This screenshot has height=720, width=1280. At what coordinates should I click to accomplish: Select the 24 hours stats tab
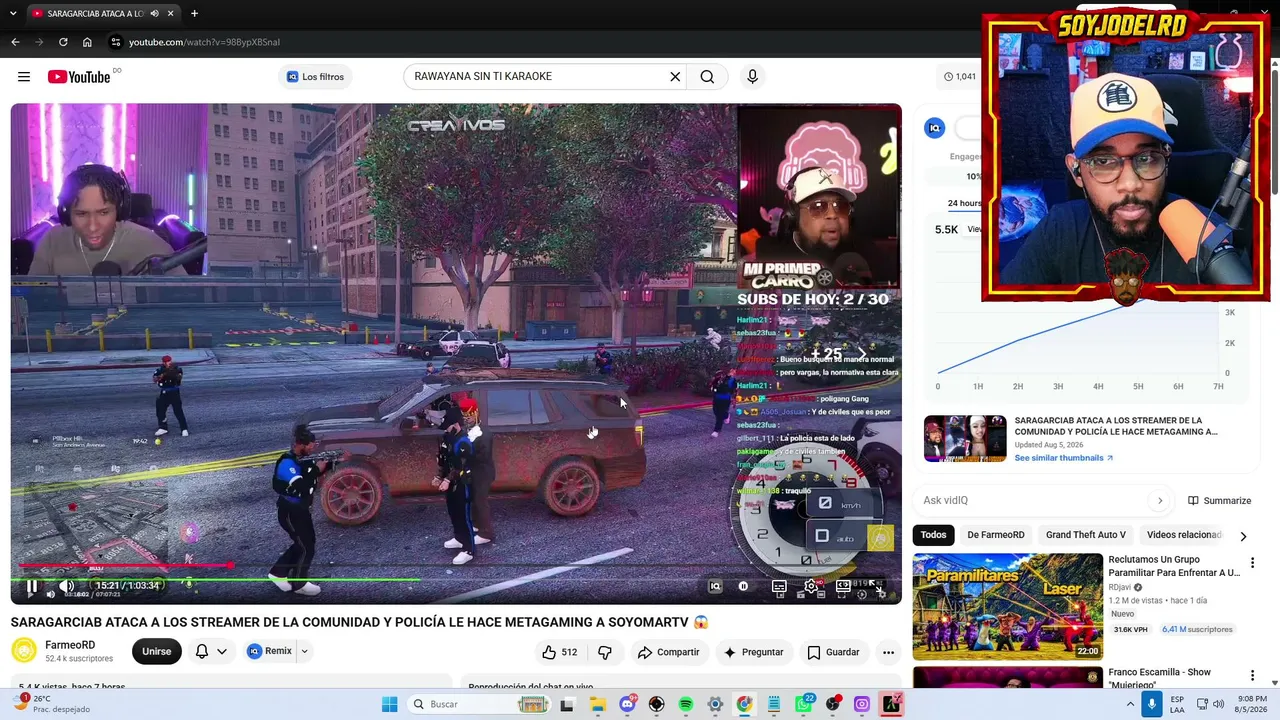pyautogui.click(x=964, y=203)
